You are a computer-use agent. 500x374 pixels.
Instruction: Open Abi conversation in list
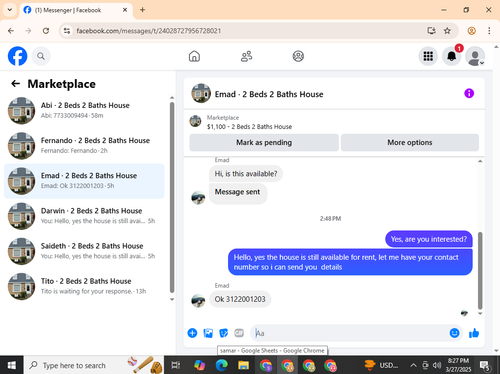tap(84, 110)
